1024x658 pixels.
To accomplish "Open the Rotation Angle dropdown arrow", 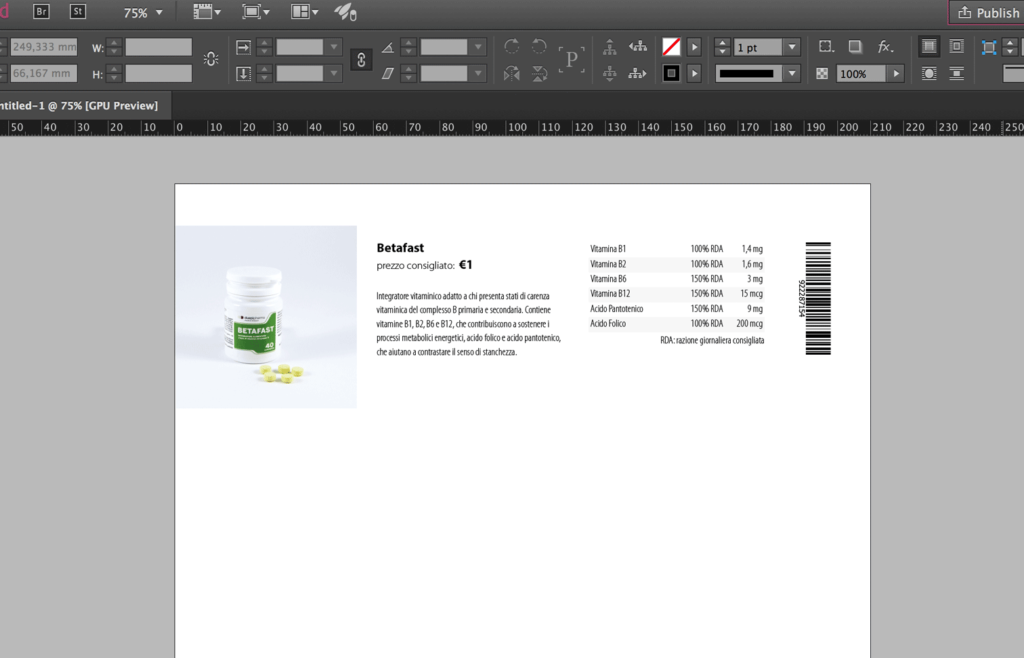I will coord(478,47).
